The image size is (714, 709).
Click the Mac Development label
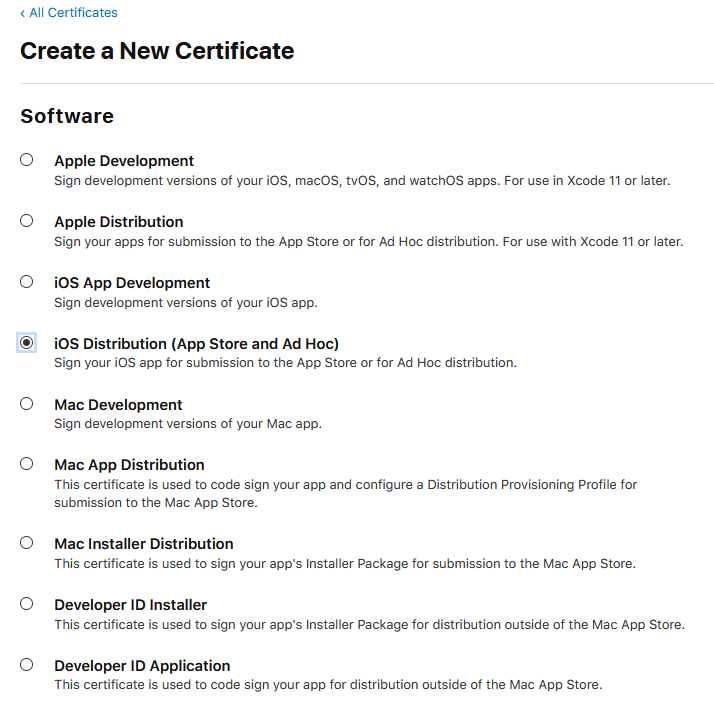(118, 405)
